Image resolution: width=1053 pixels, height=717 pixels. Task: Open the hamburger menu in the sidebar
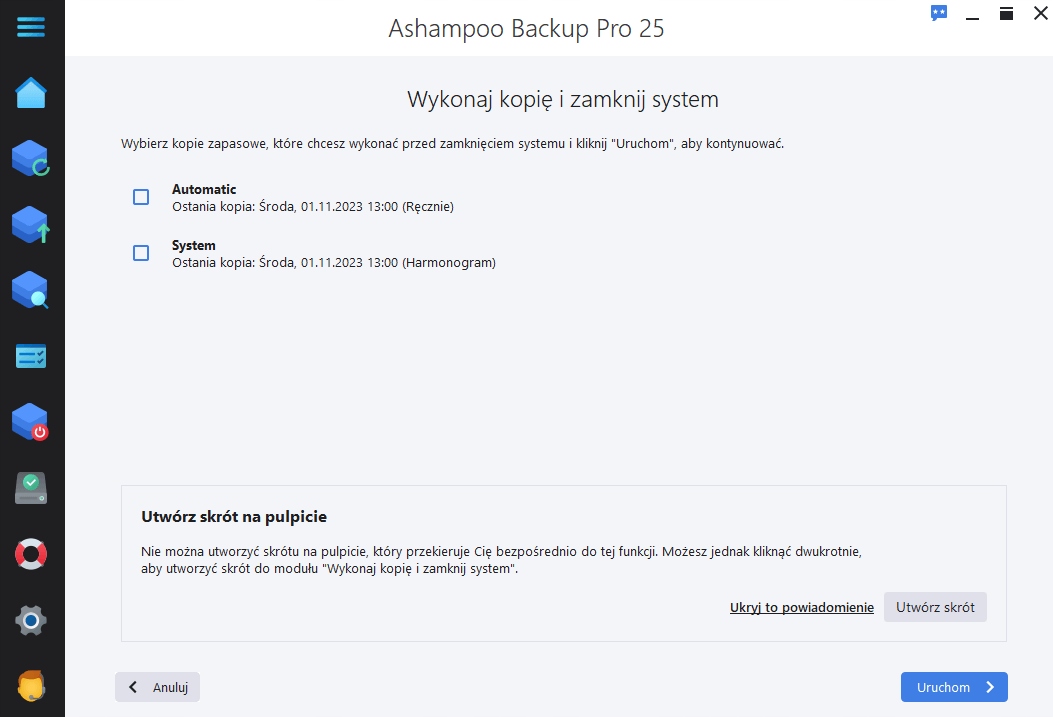coord(31,27)
